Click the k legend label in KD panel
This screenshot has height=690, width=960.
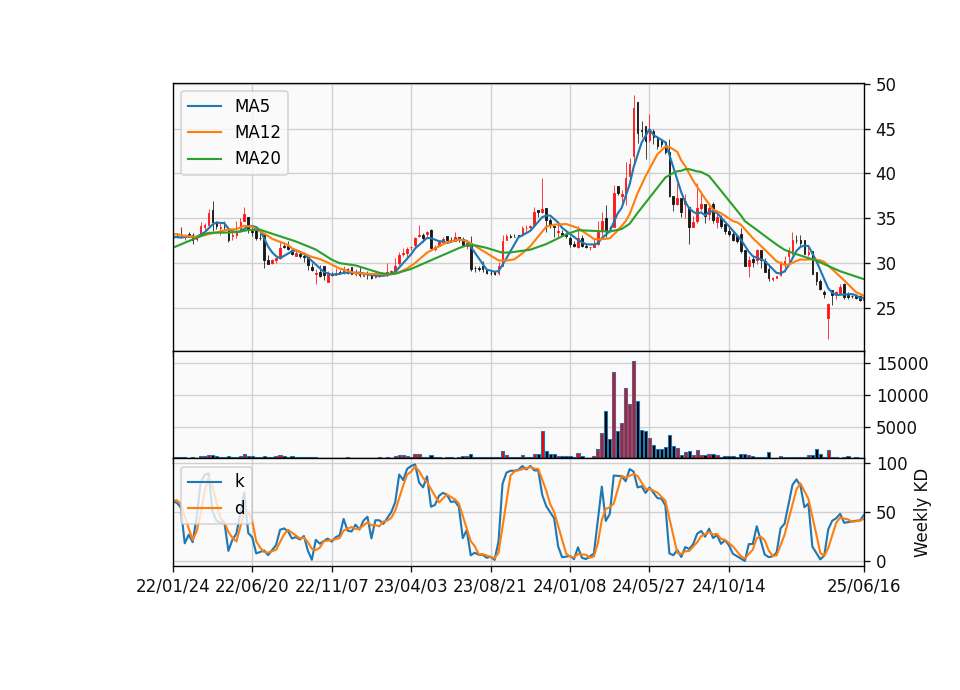(x=239, y=481)
